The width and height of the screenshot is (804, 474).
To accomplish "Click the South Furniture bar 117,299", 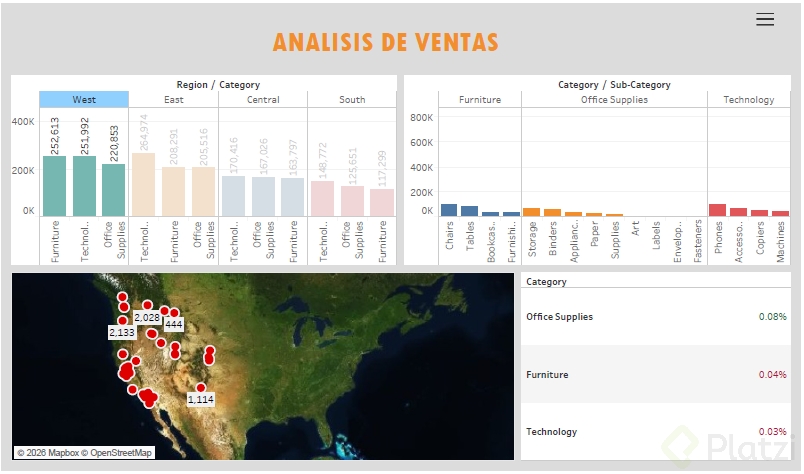I will (382, 203).
